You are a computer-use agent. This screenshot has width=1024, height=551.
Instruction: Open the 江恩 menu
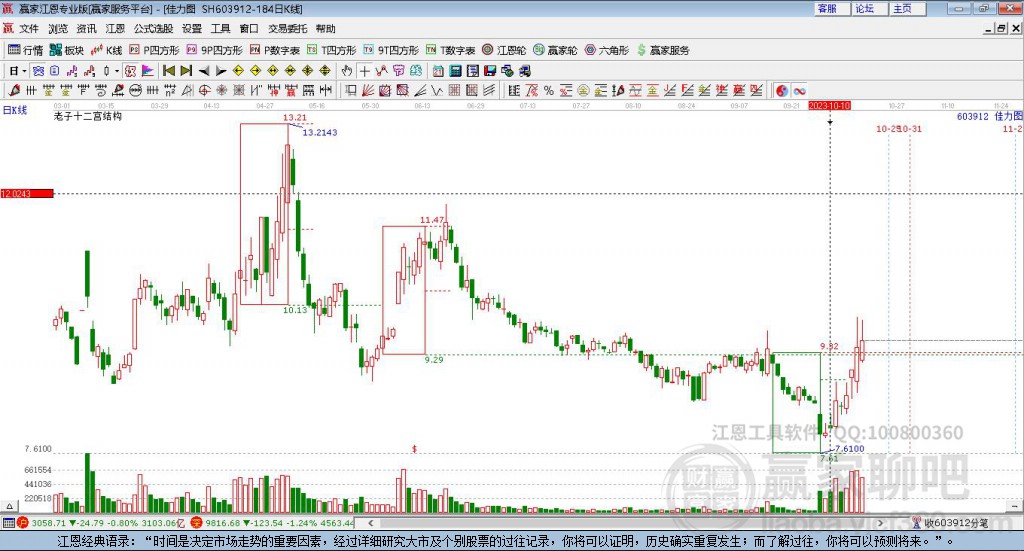click(x=115, y=29)
